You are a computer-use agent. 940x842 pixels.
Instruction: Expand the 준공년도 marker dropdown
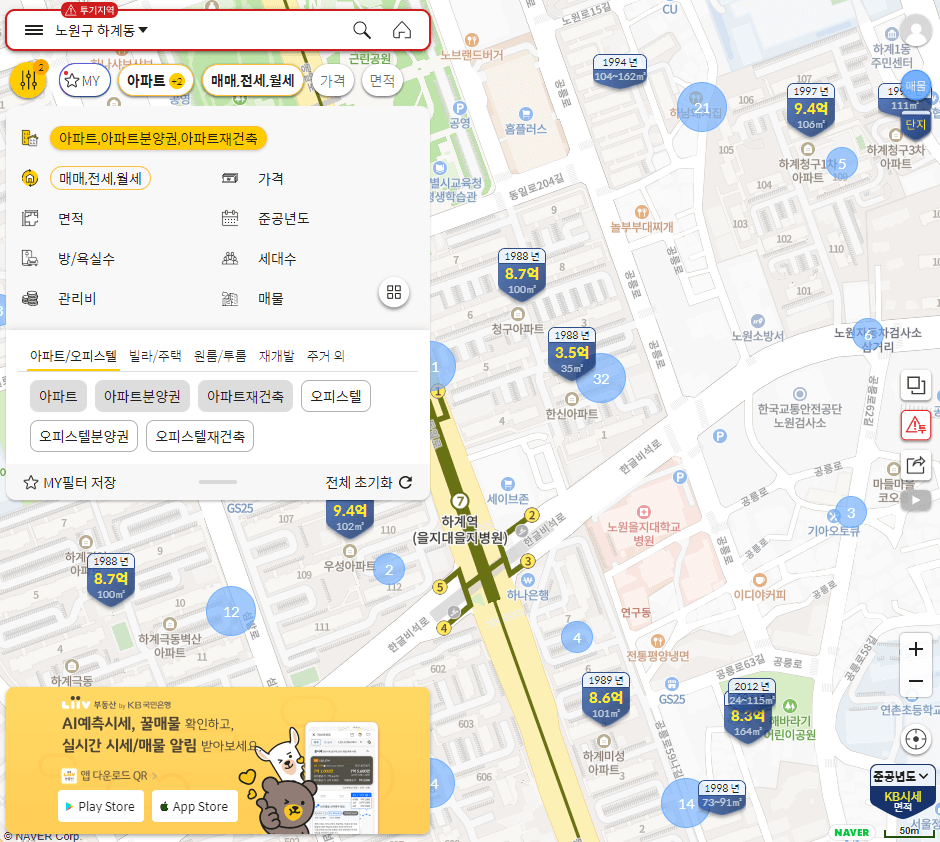click(x=899, y=775)
